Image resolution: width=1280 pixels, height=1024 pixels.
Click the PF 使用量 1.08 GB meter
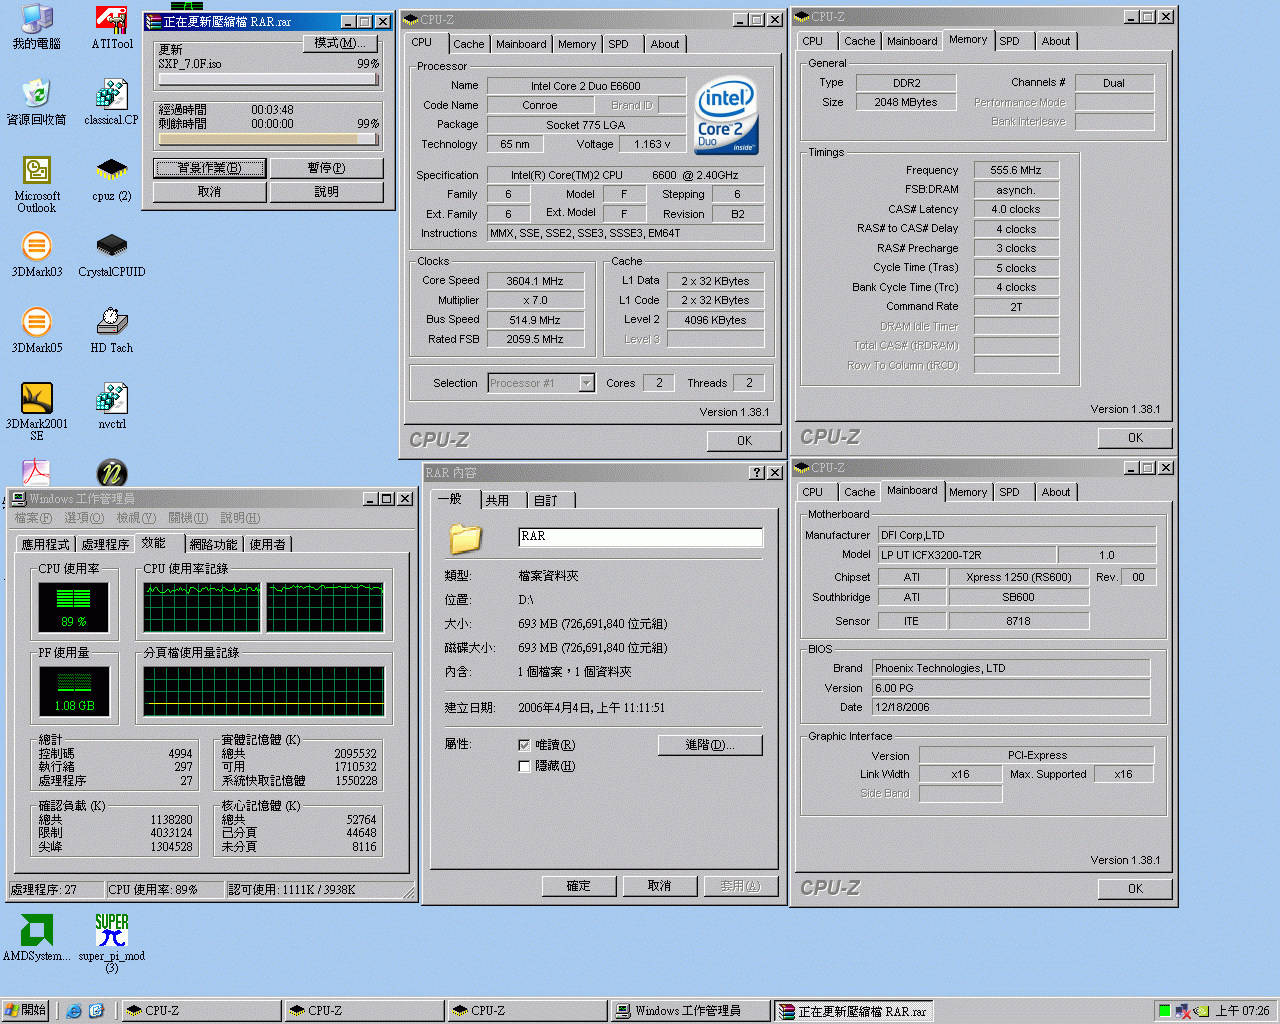click(74, 690)
